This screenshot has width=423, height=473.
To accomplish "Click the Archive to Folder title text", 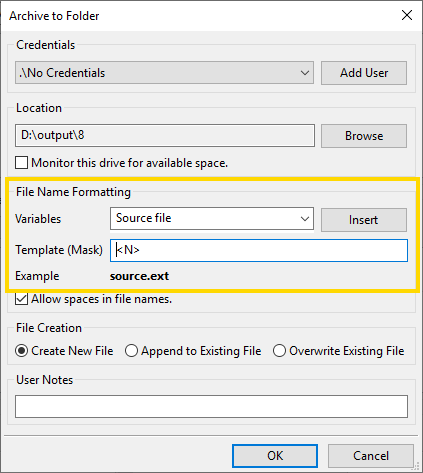I will click(54, 16).
